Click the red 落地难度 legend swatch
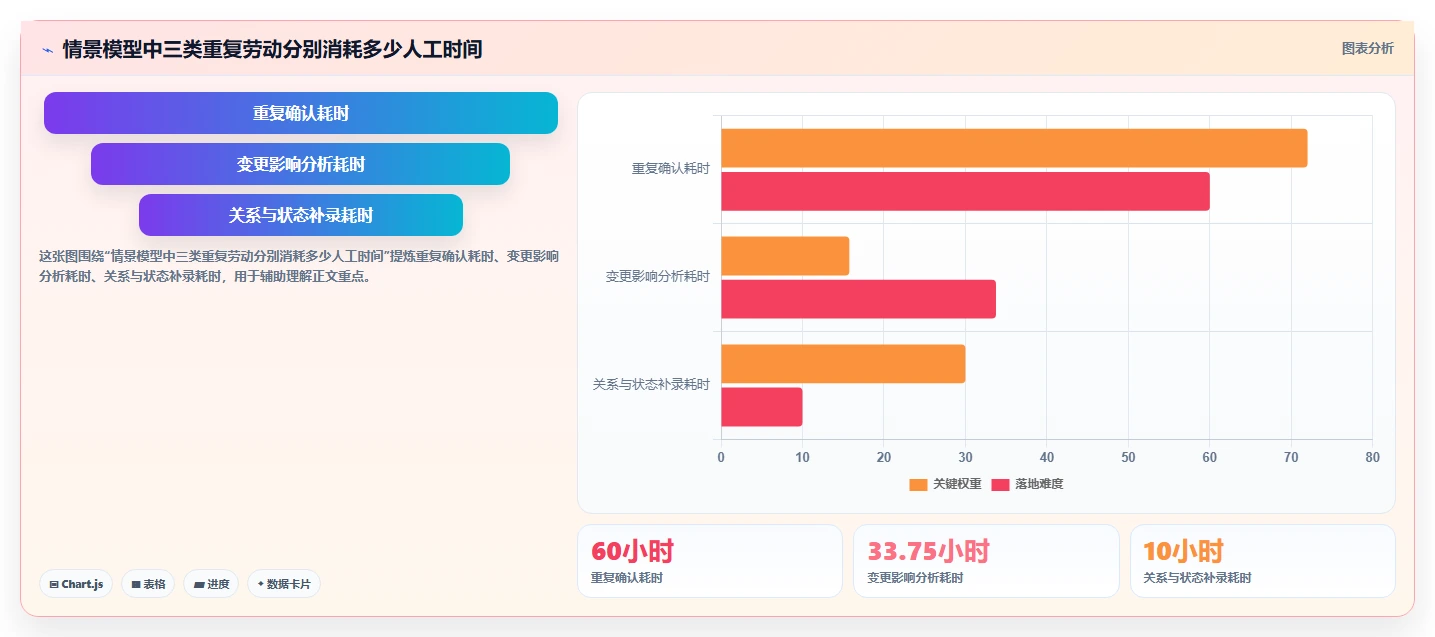Image resolution: width=1435 pixels, height=637 pixels. [x=1000, y=484]
